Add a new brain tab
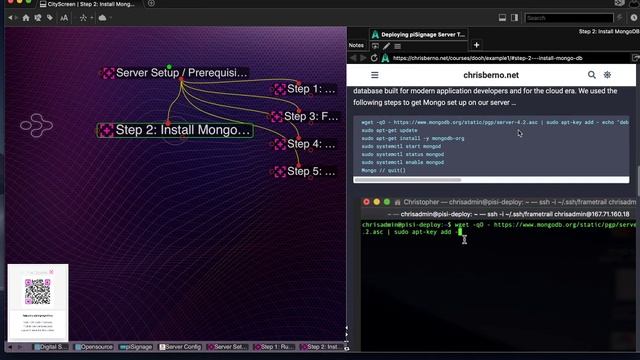640x360 pixels. coord(151,4)
